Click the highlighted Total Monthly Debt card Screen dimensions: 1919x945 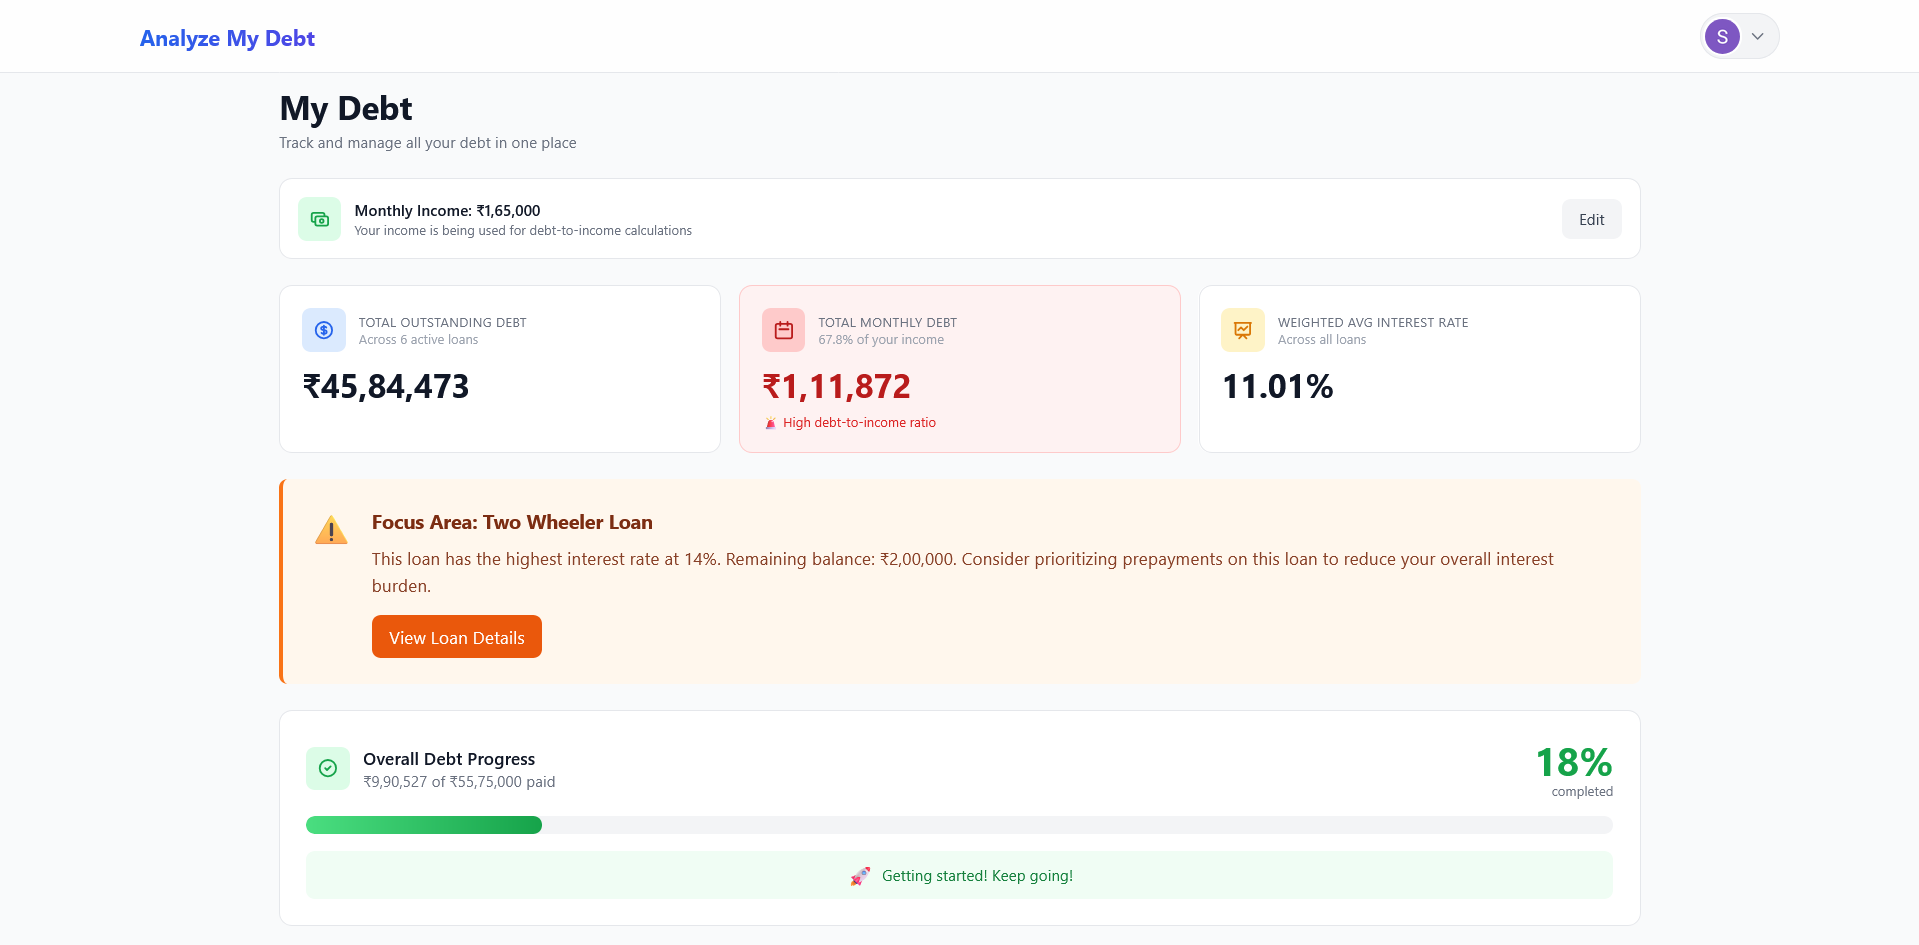(x=959, y=368)
